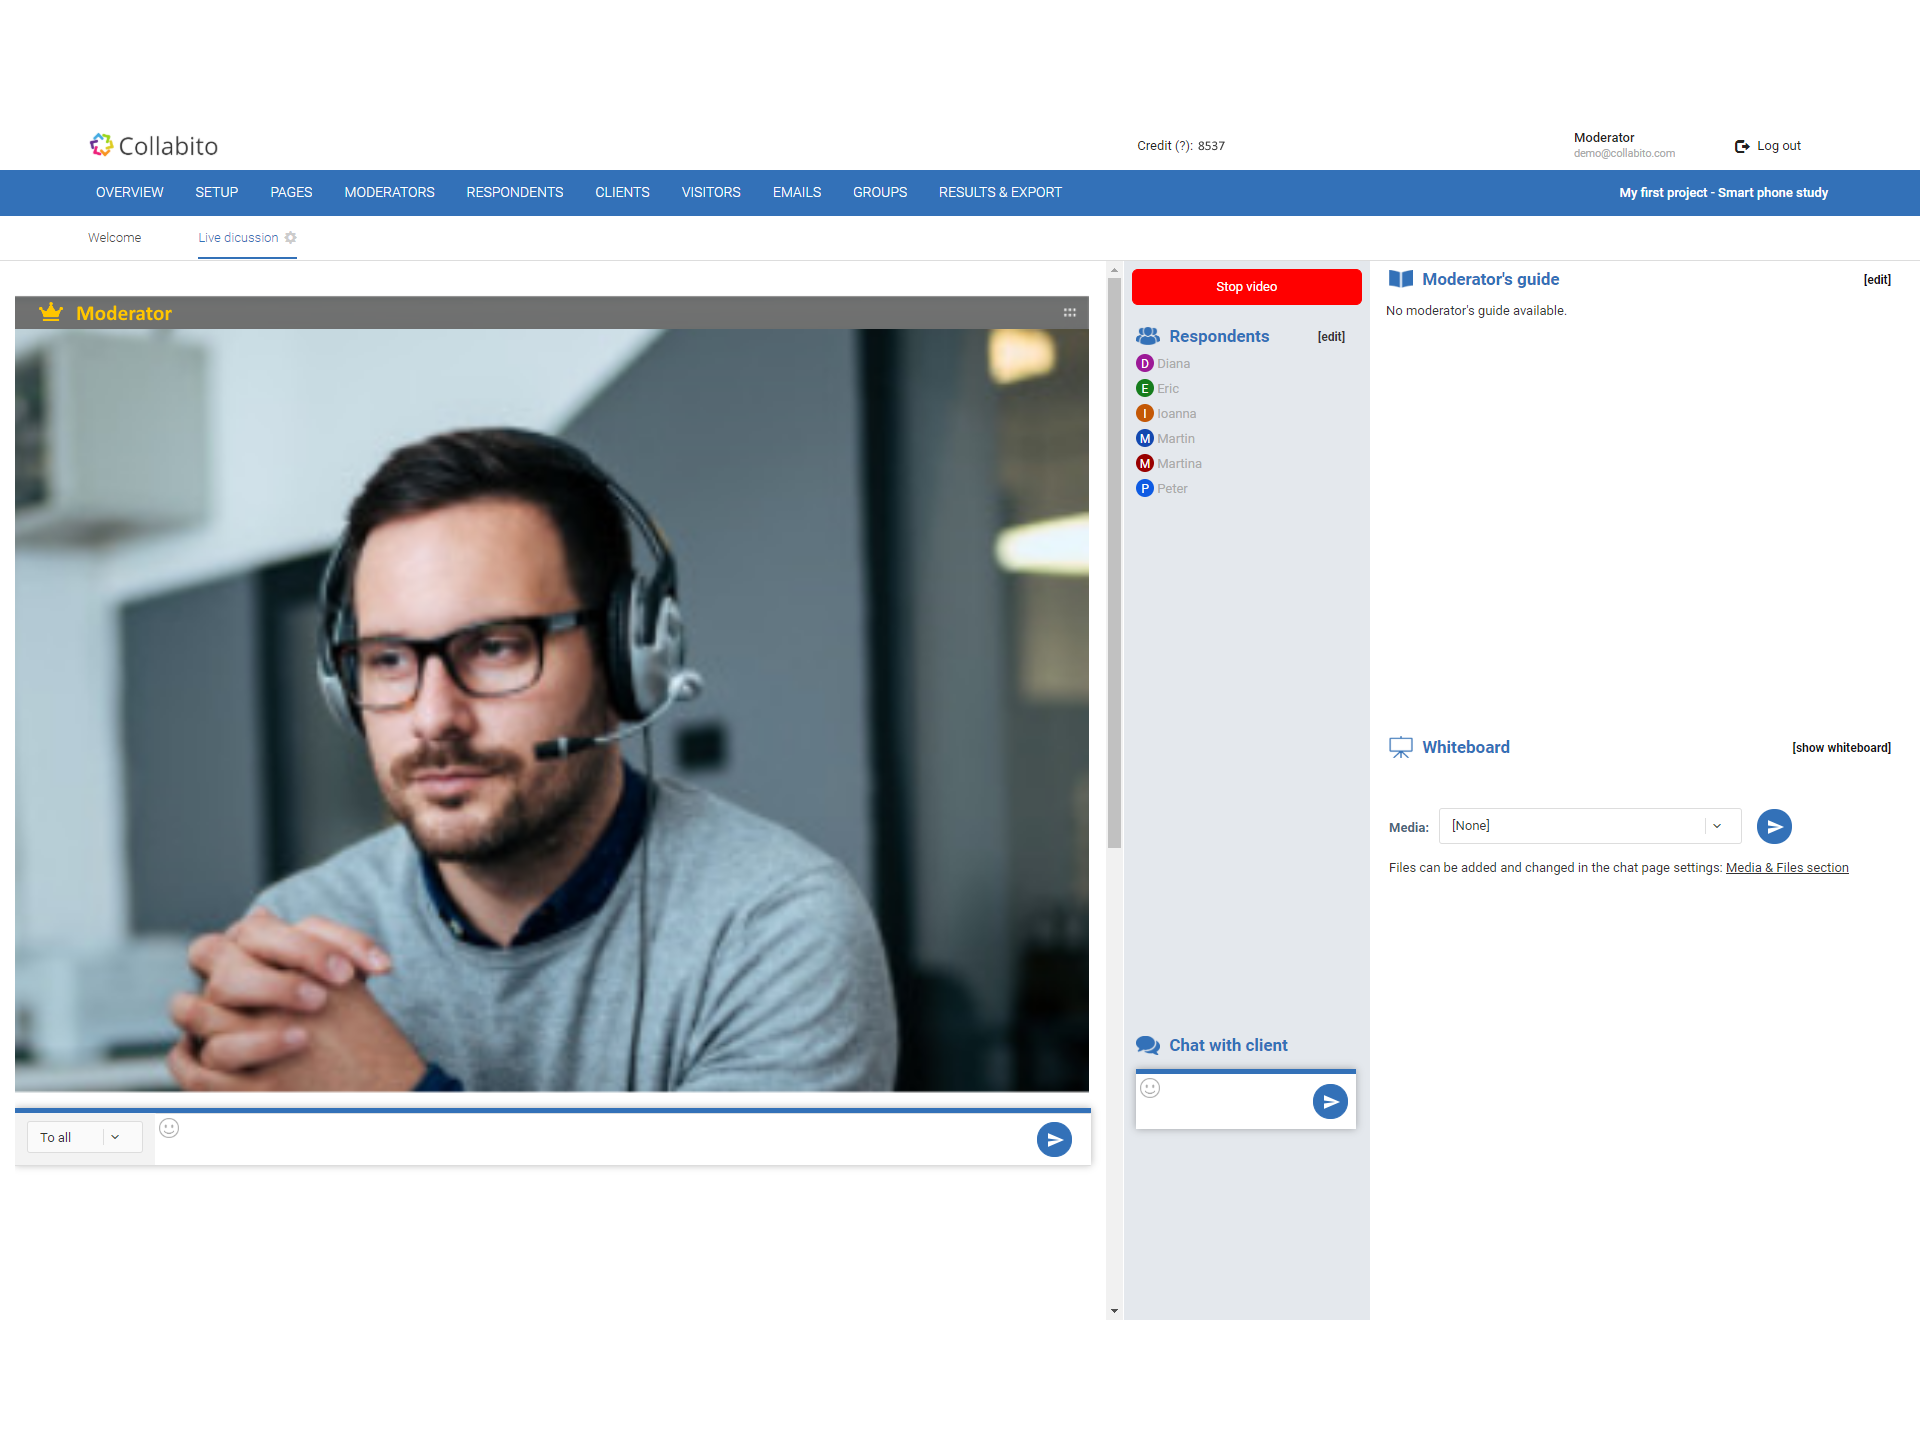
Task: Send message to client with arrow button
Action: [x=1329, y=1102]
